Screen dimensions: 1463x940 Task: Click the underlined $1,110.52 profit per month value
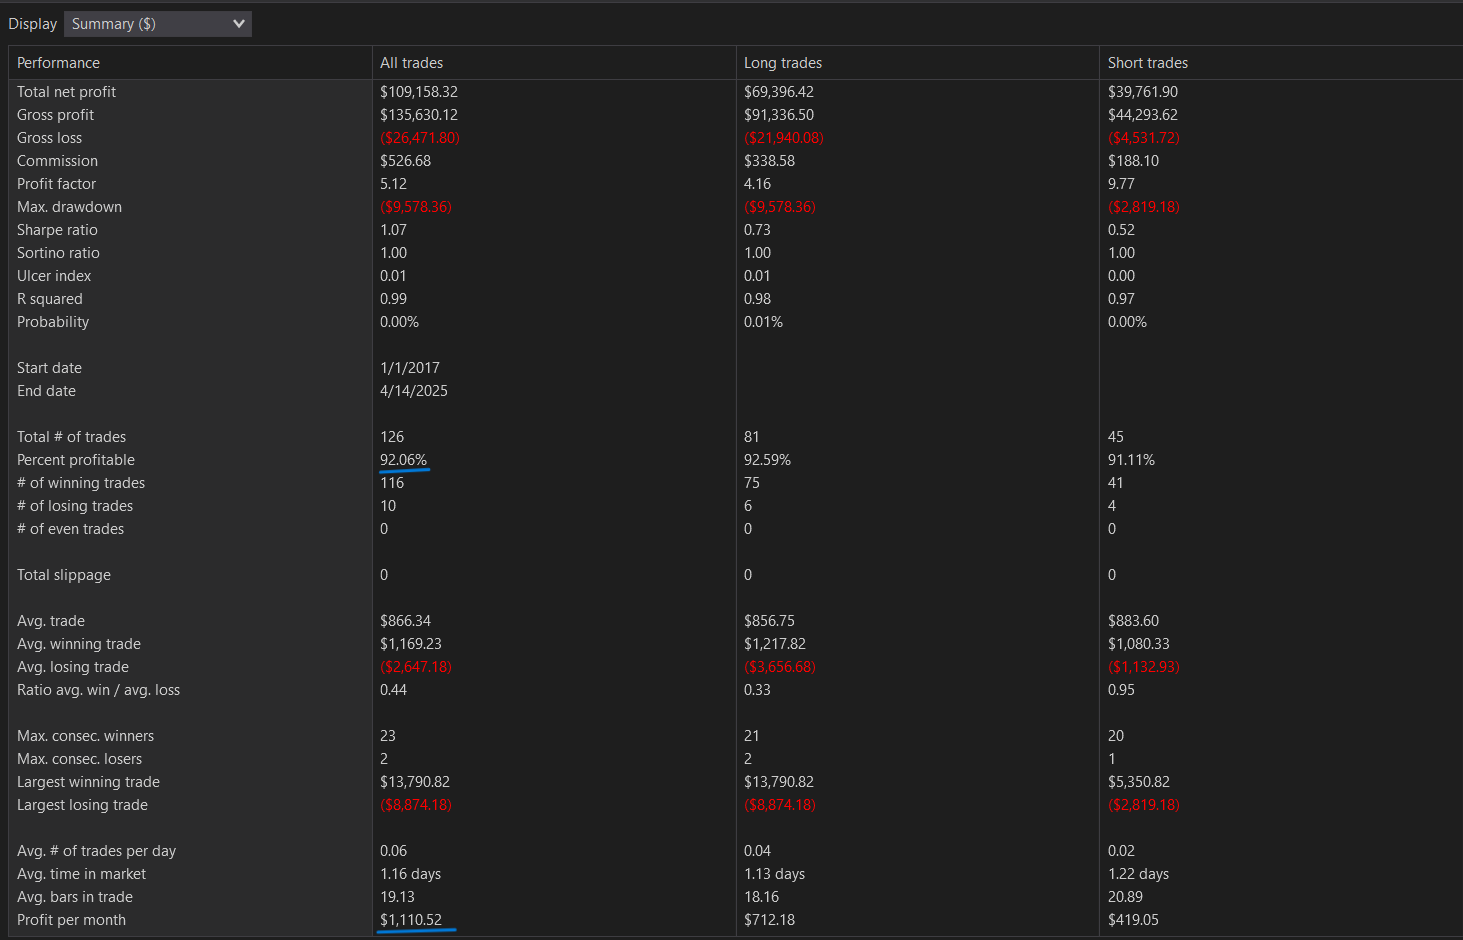pyautogui.click(x=410, y=920)
